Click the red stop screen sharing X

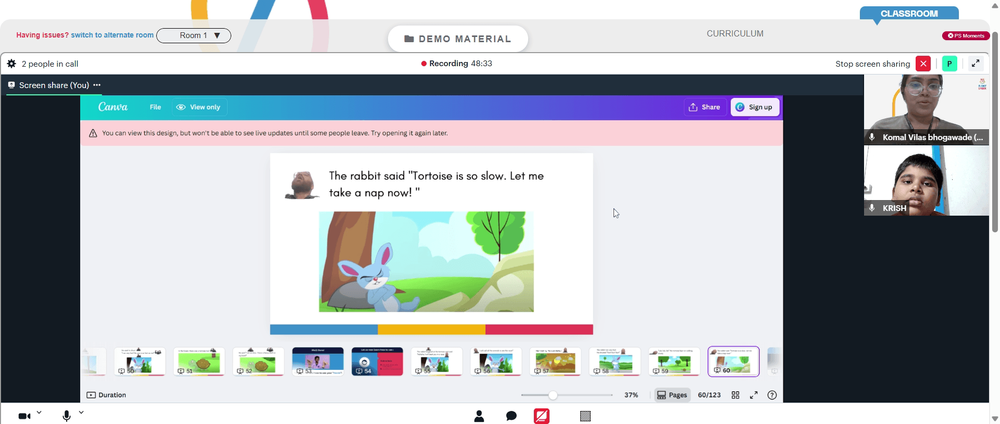point(923,64)
